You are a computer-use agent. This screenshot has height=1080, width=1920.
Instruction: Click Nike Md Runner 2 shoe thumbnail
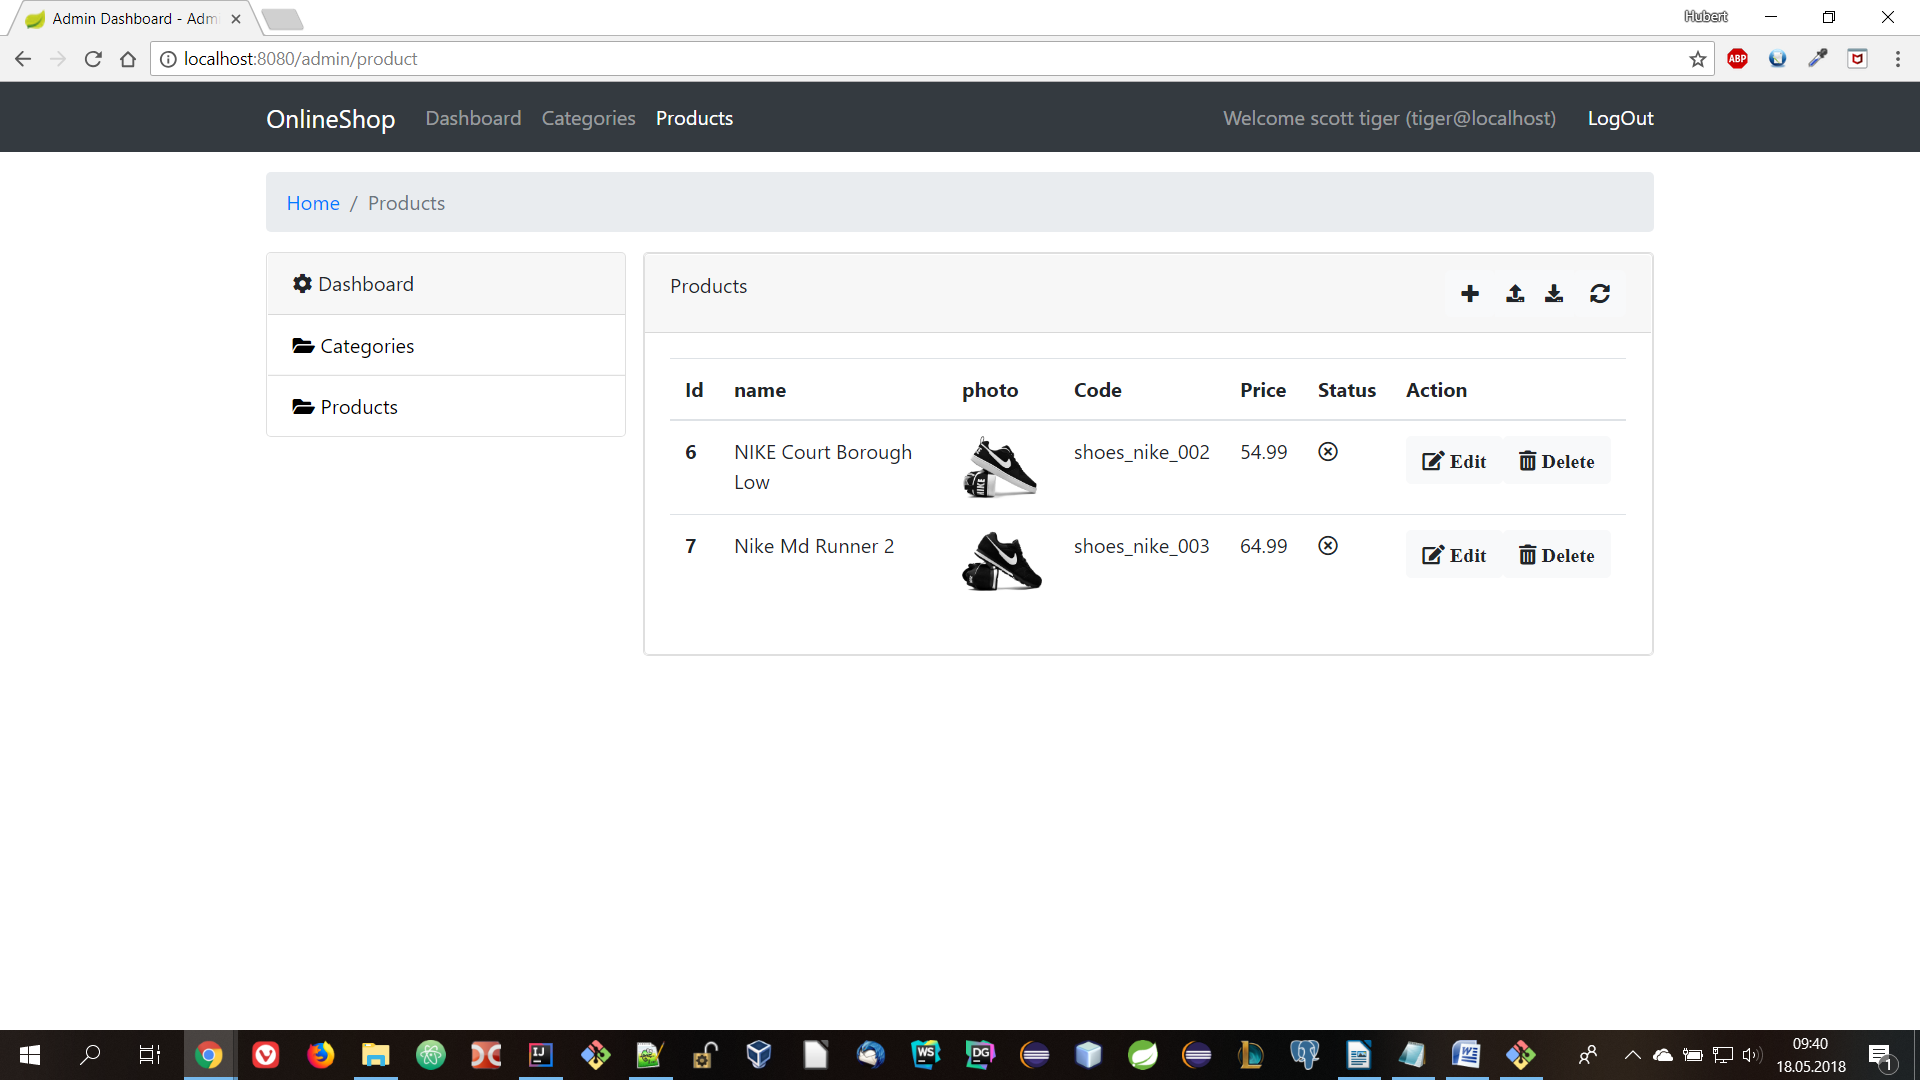1001,561
